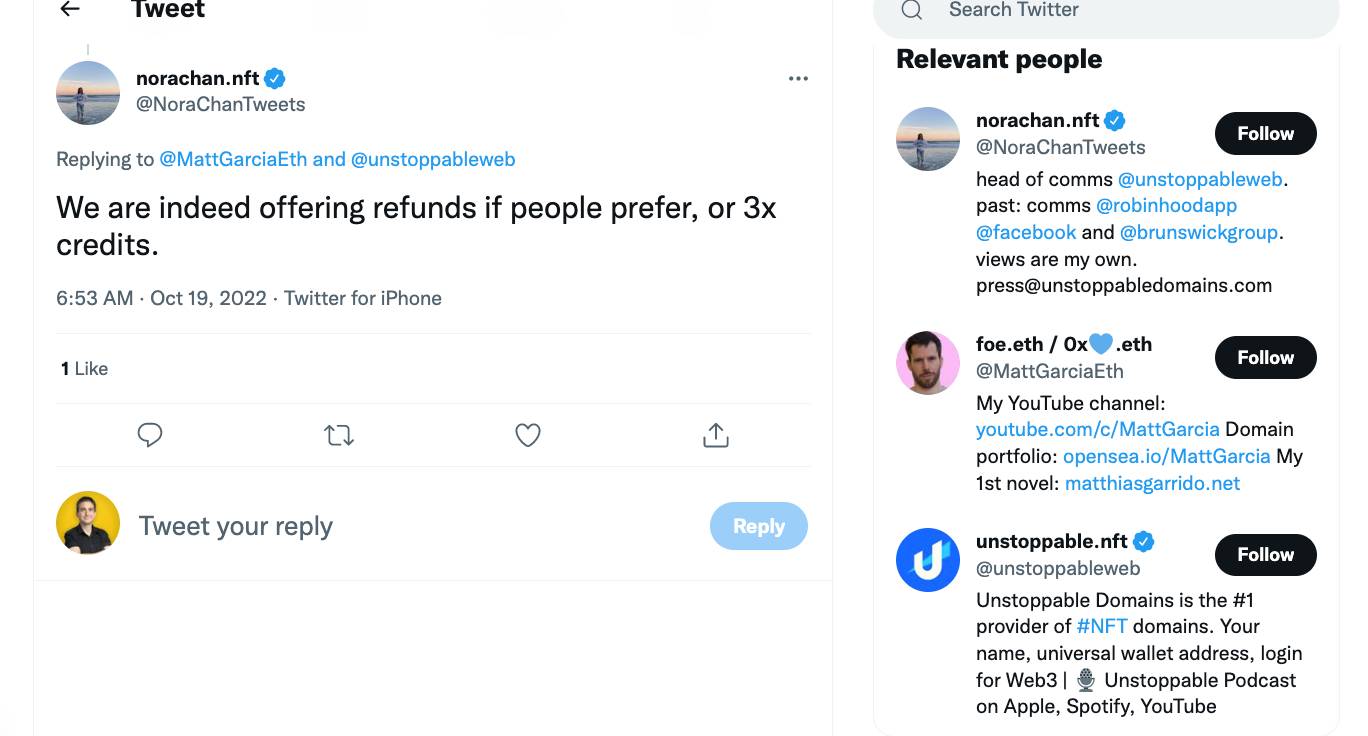Click the share tweet icon

pyautogui.click(x=716, y=435)
